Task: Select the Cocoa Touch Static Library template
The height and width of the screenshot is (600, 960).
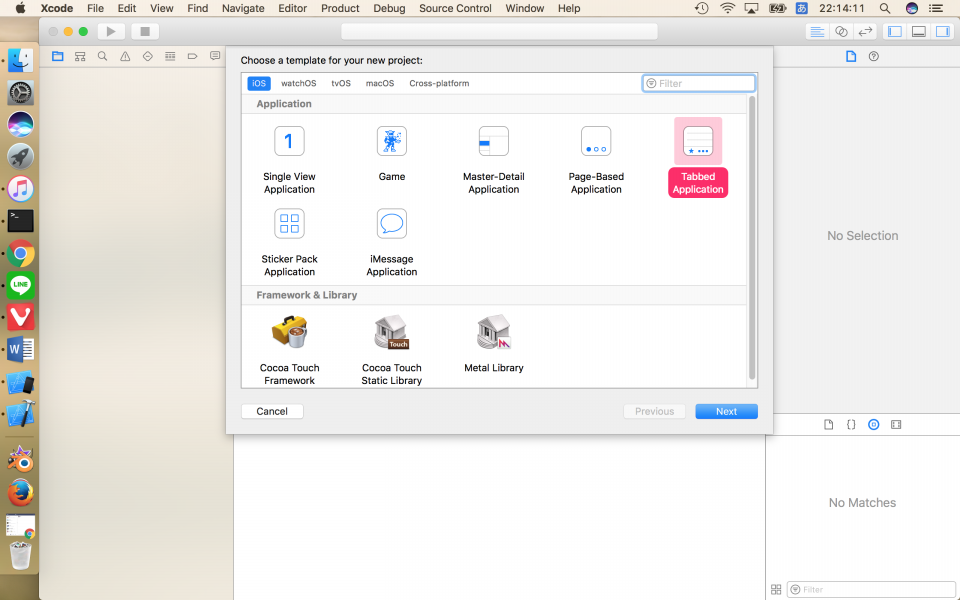Action: tap(392, 350)
